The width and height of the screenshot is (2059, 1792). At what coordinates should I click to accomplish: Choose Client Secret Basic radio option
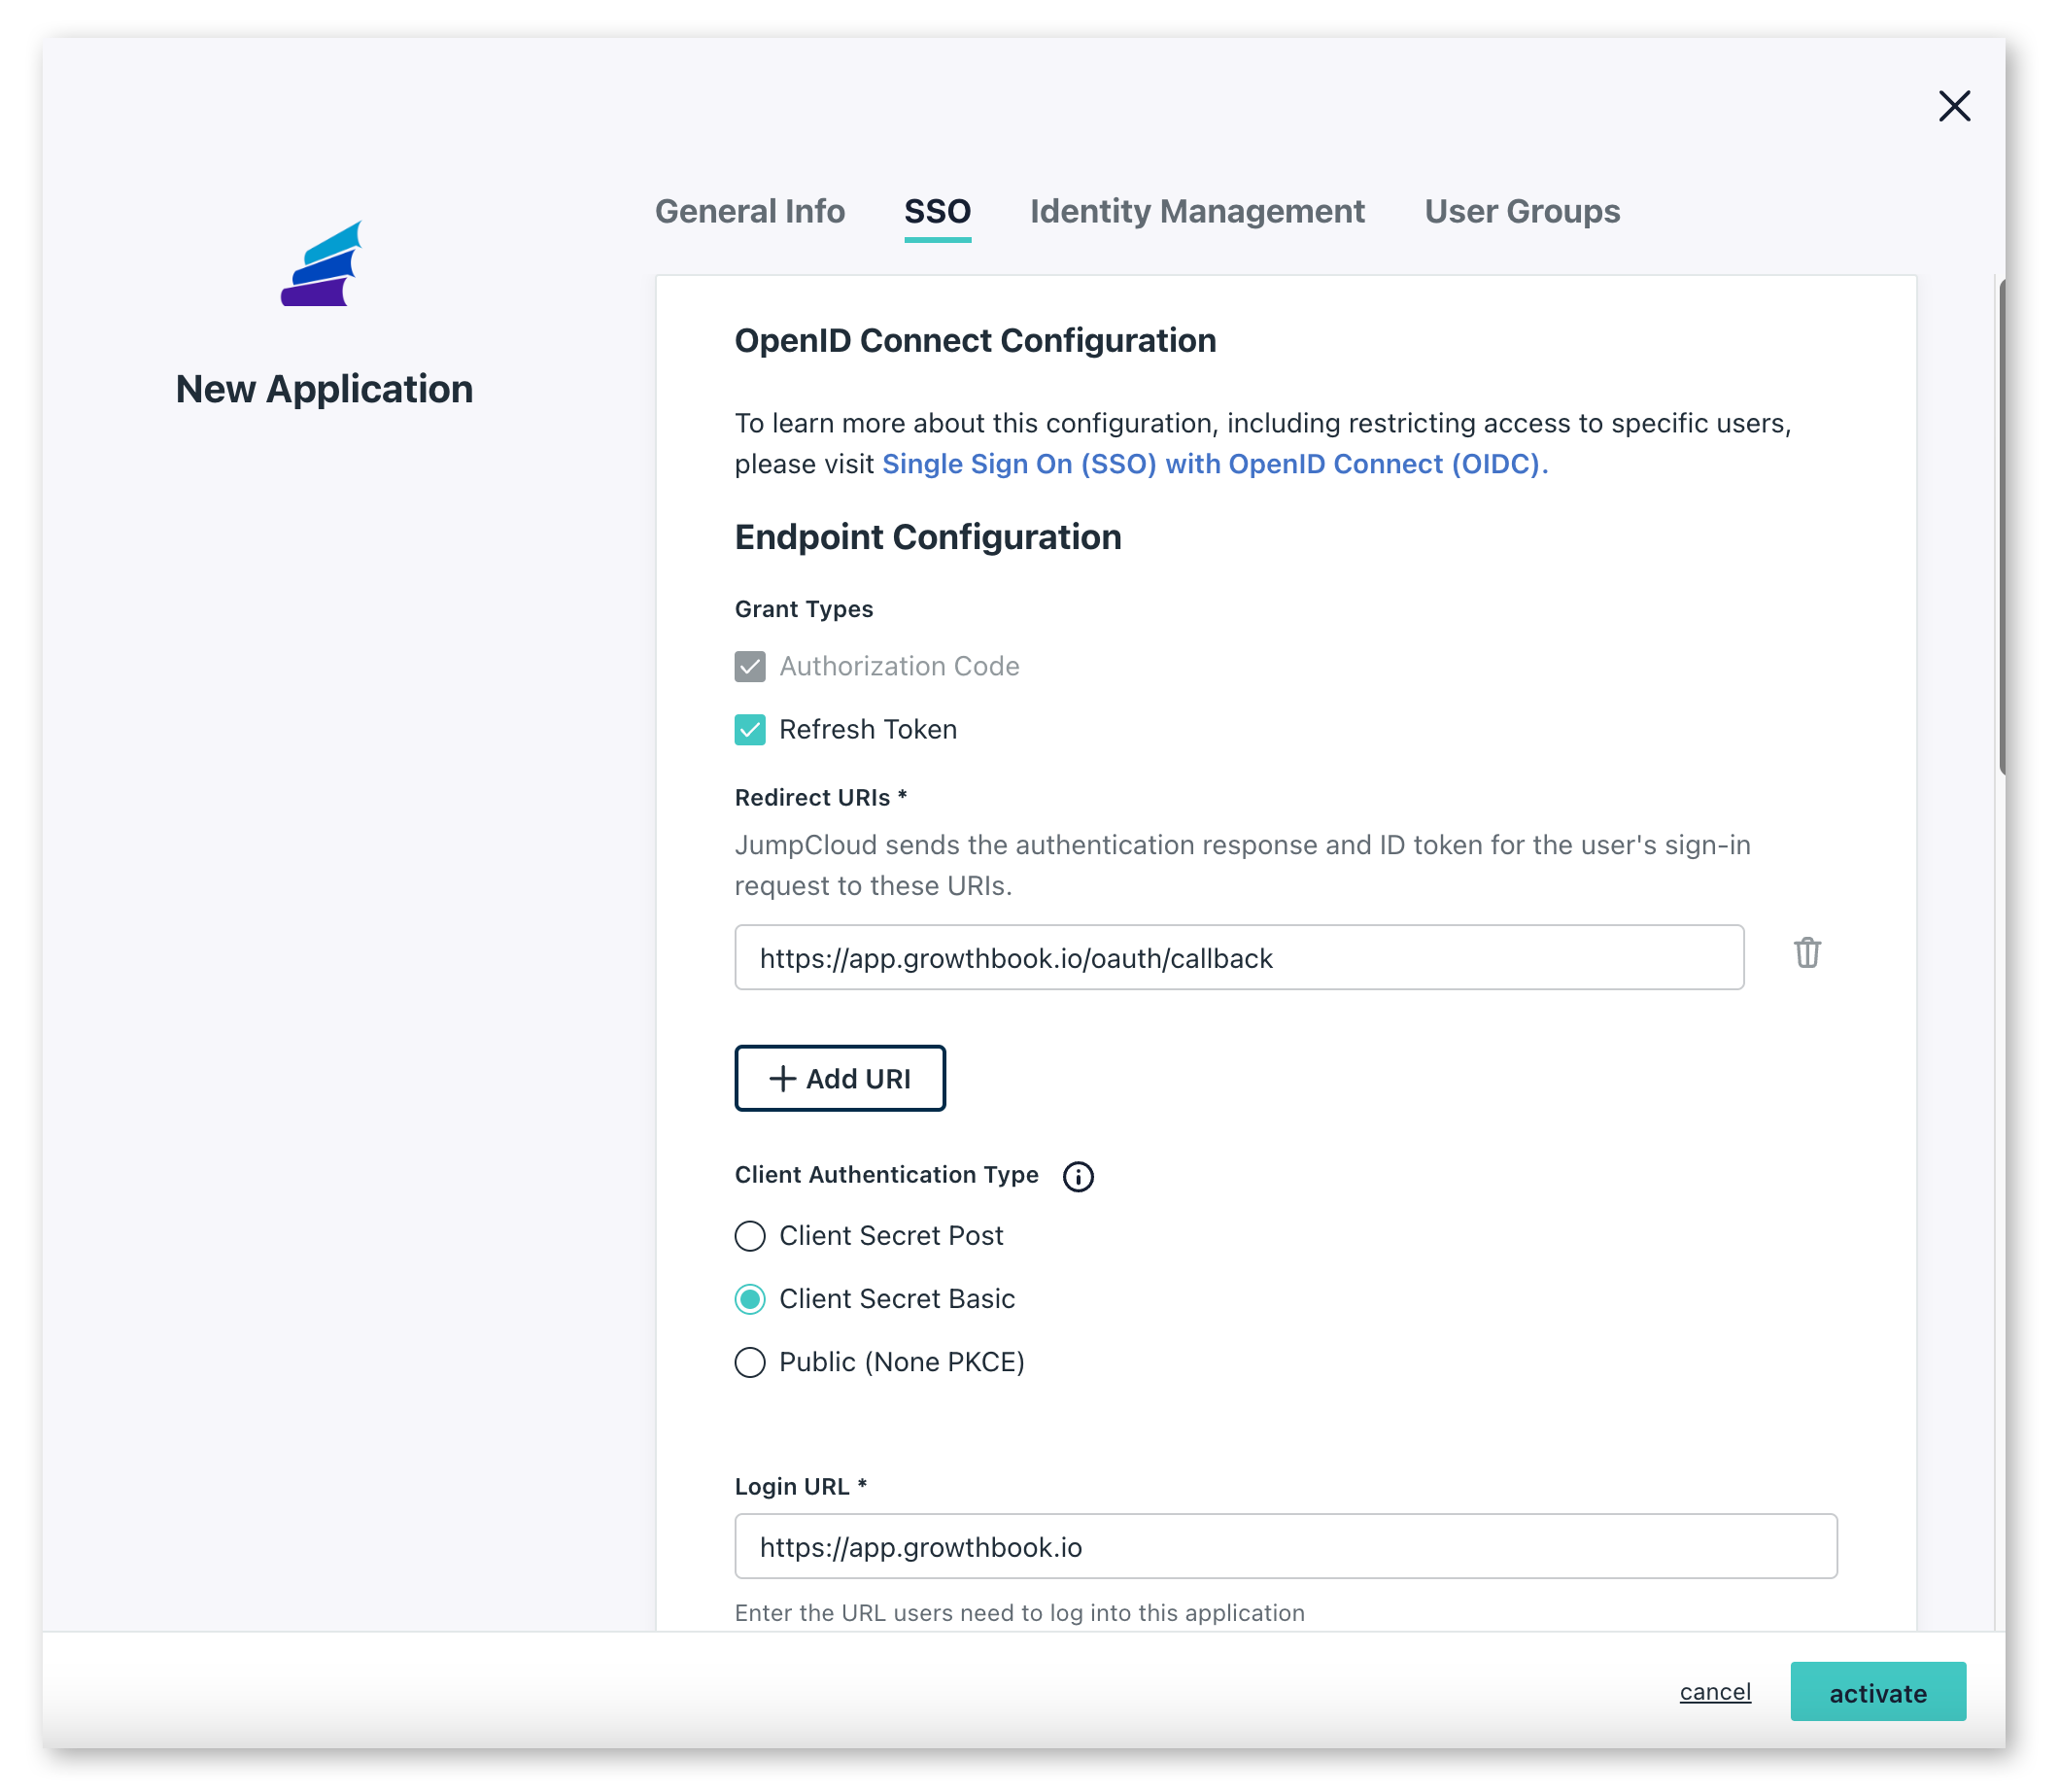750,1299
